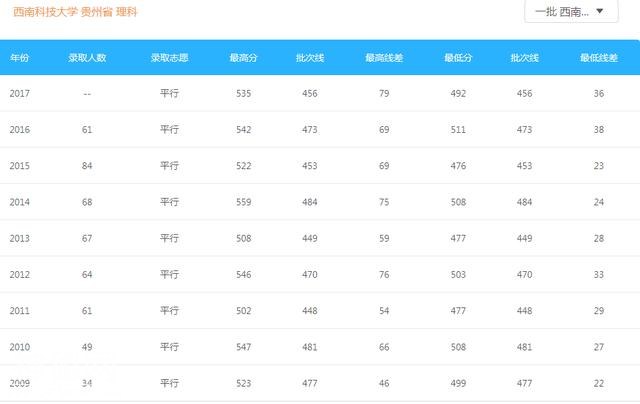Select the 录取人数 column header
The height and width of the screenshot is (404, 640).
pos(87,58)
